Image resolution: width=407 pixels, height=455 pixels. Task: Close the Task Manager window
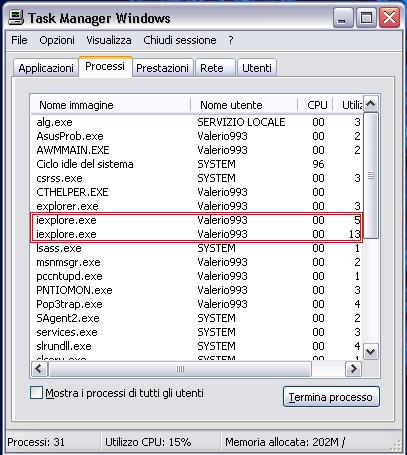[x=389, y=18]
